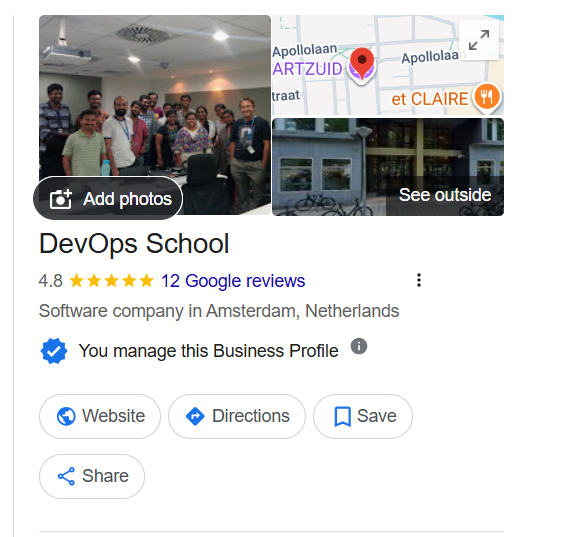The width and height of the screenshot is (586, 537).
Task: Open the three-dot more options menu
Action: point(419,280)
